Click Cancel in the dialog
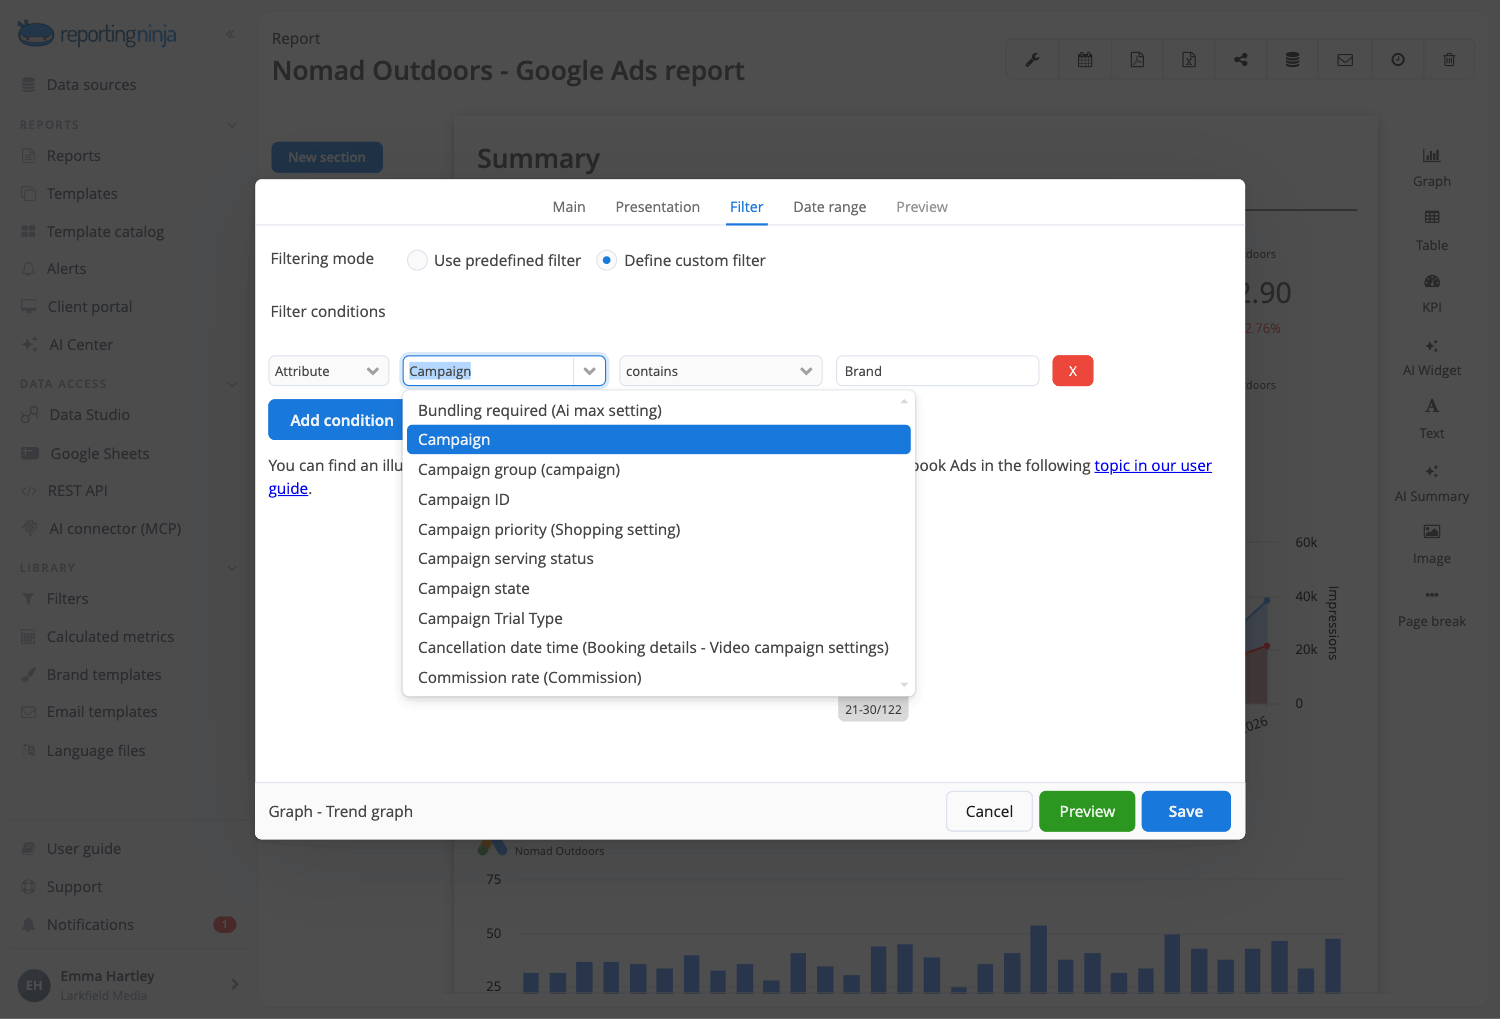 [989, 811]
